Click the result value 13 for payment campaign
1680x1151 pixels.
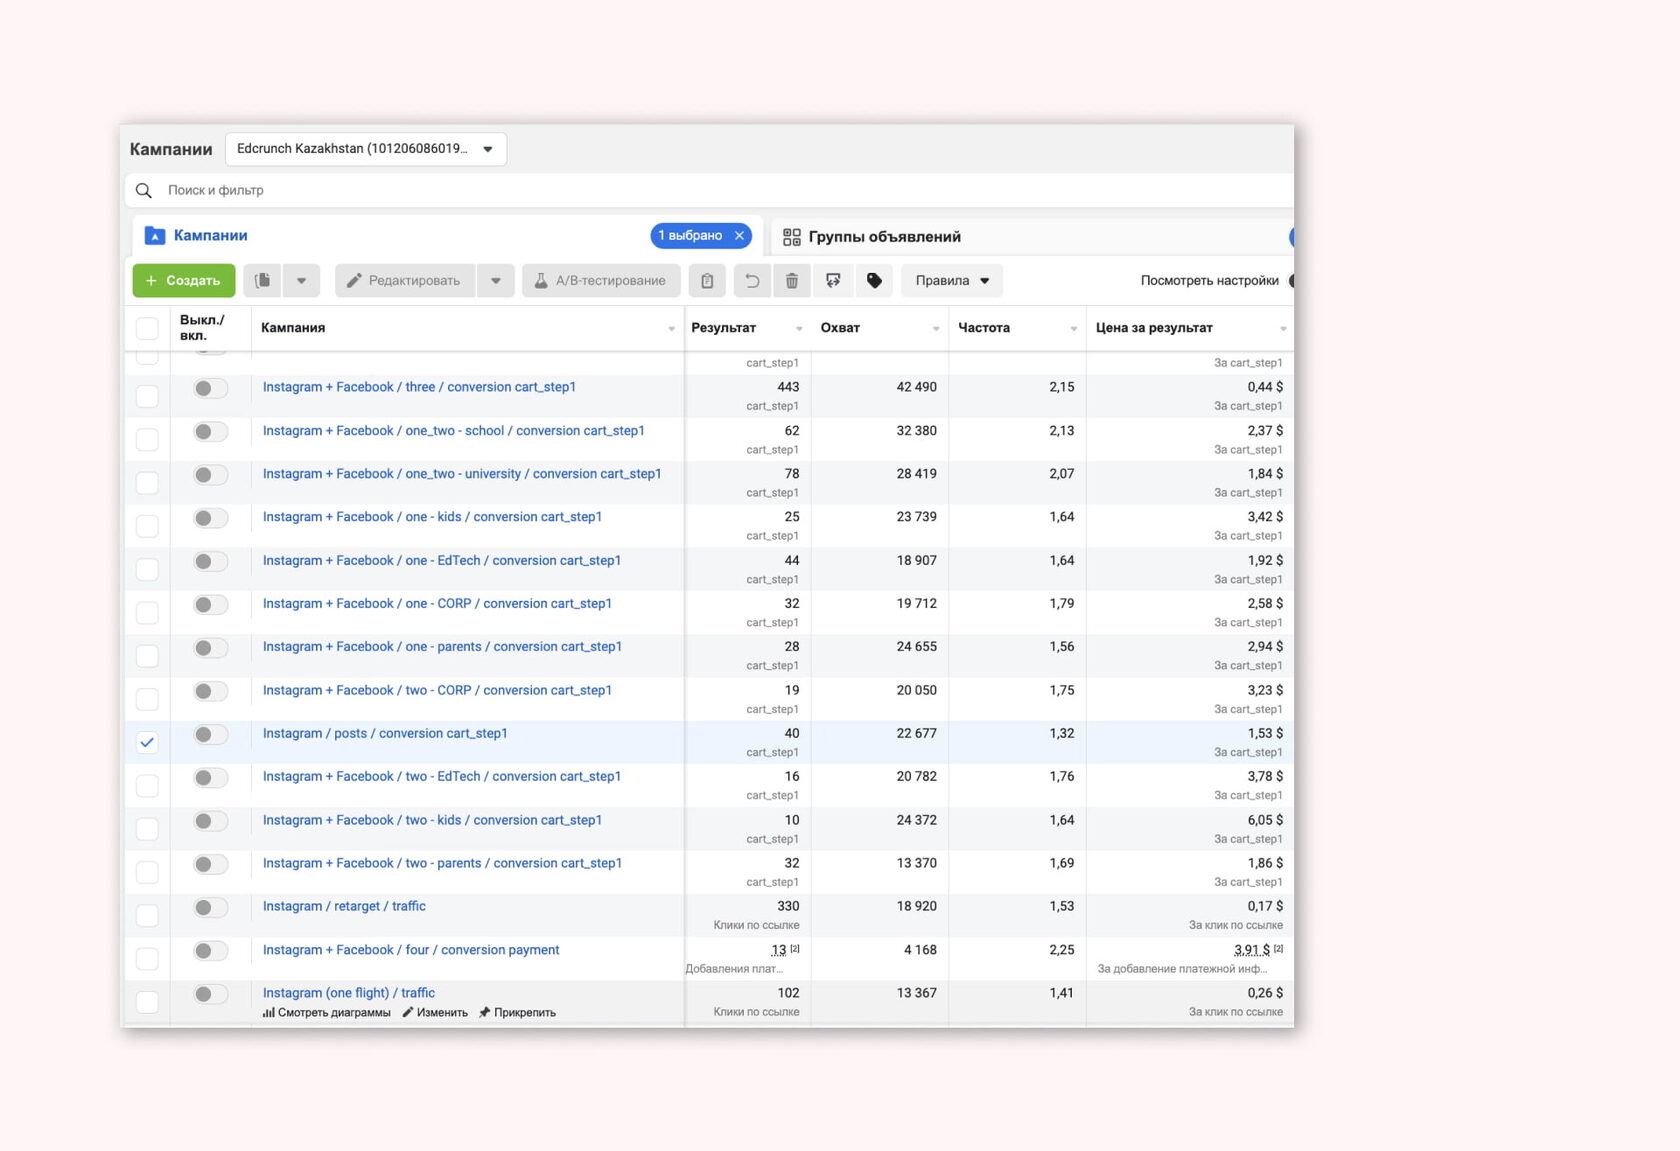click(x=779, y=950)
